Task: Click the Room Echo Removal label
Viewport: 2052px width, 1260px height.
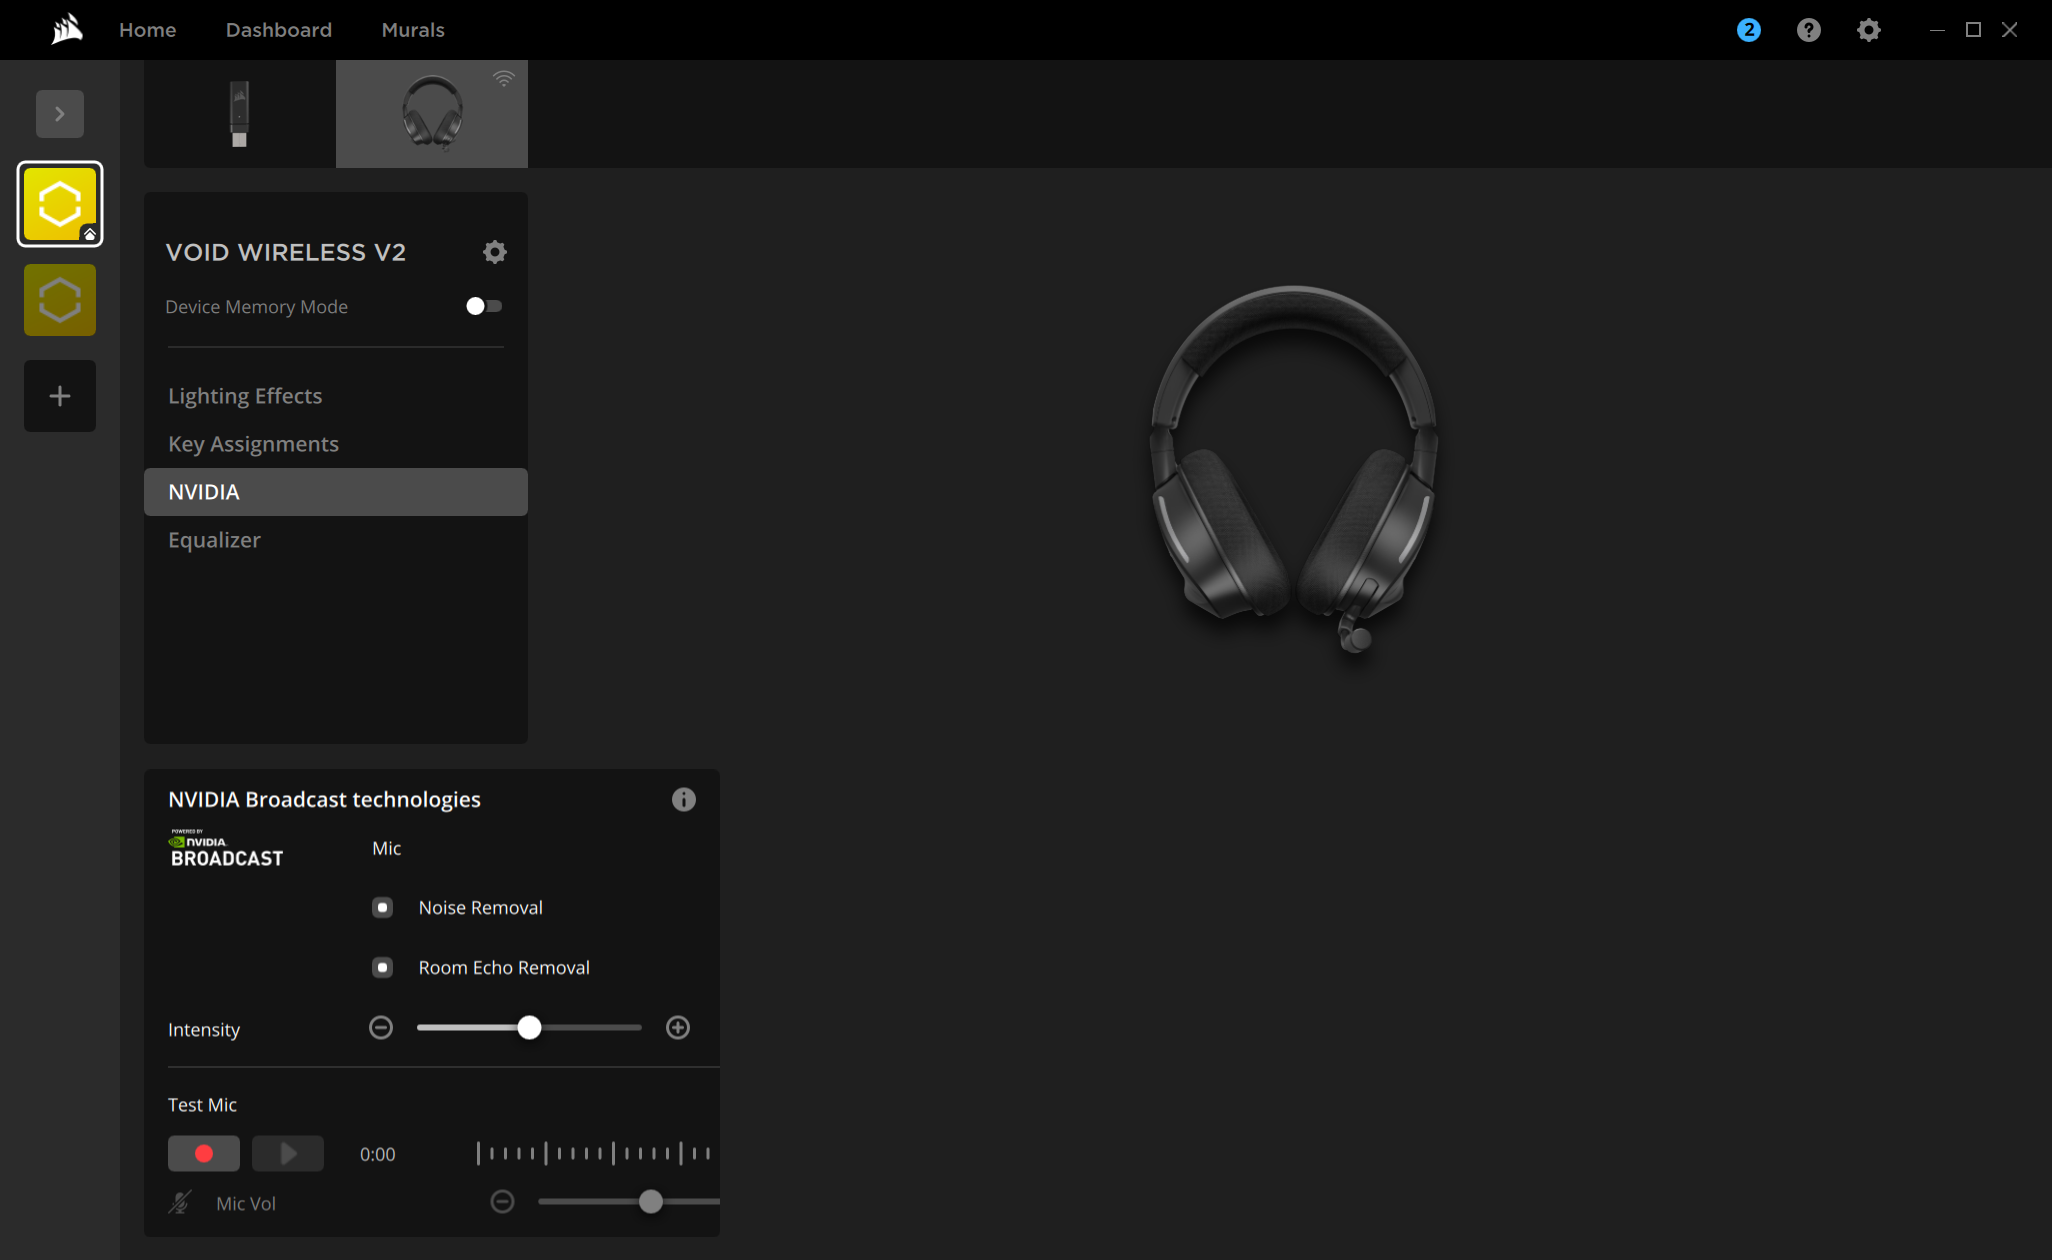Action: click(x=504, y=967)
